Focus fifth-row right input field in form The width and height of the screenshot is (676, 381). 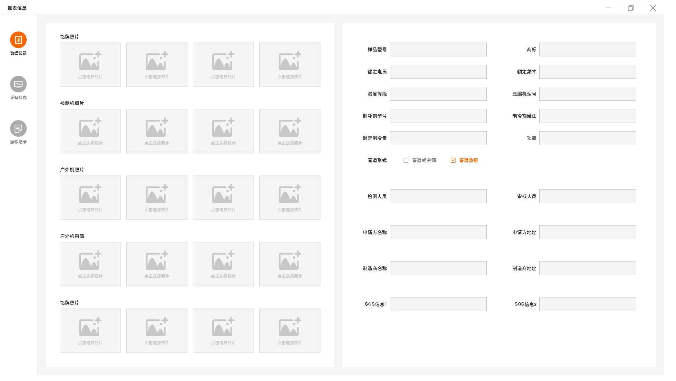pyautogui.click(x=587, y=138)
